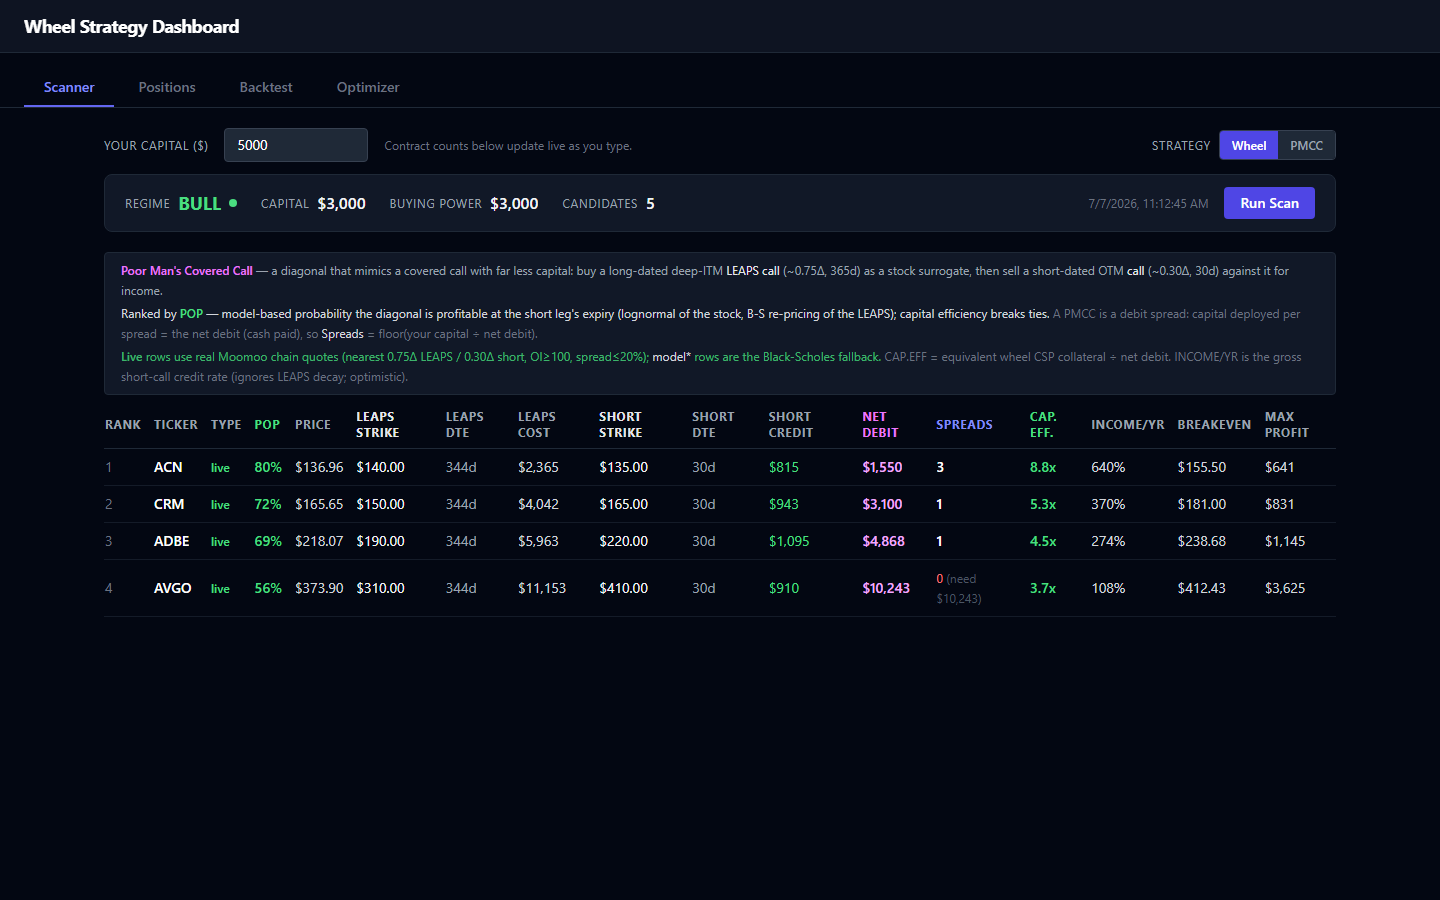Select the AVGO ticker
Viewport: 1440px width, 900px height.
click(172, 588)
